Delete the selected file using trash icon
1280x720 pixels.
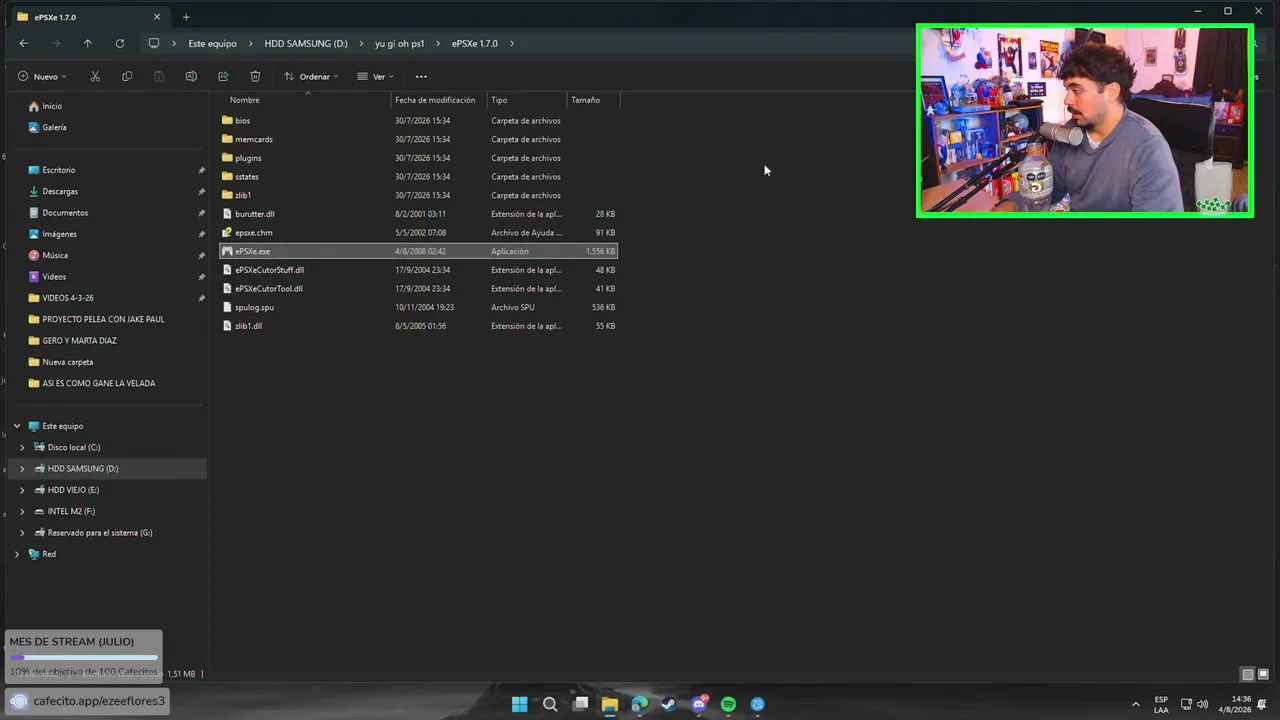tap(255, 76)
